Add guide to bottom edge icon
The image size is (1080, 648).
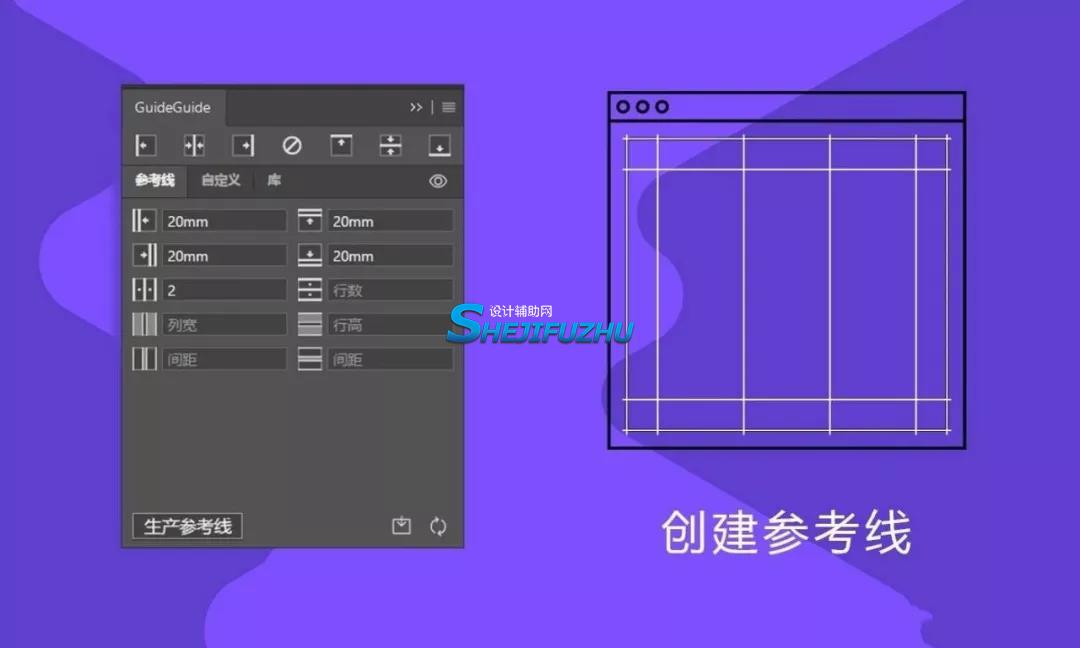coord(439,145)
